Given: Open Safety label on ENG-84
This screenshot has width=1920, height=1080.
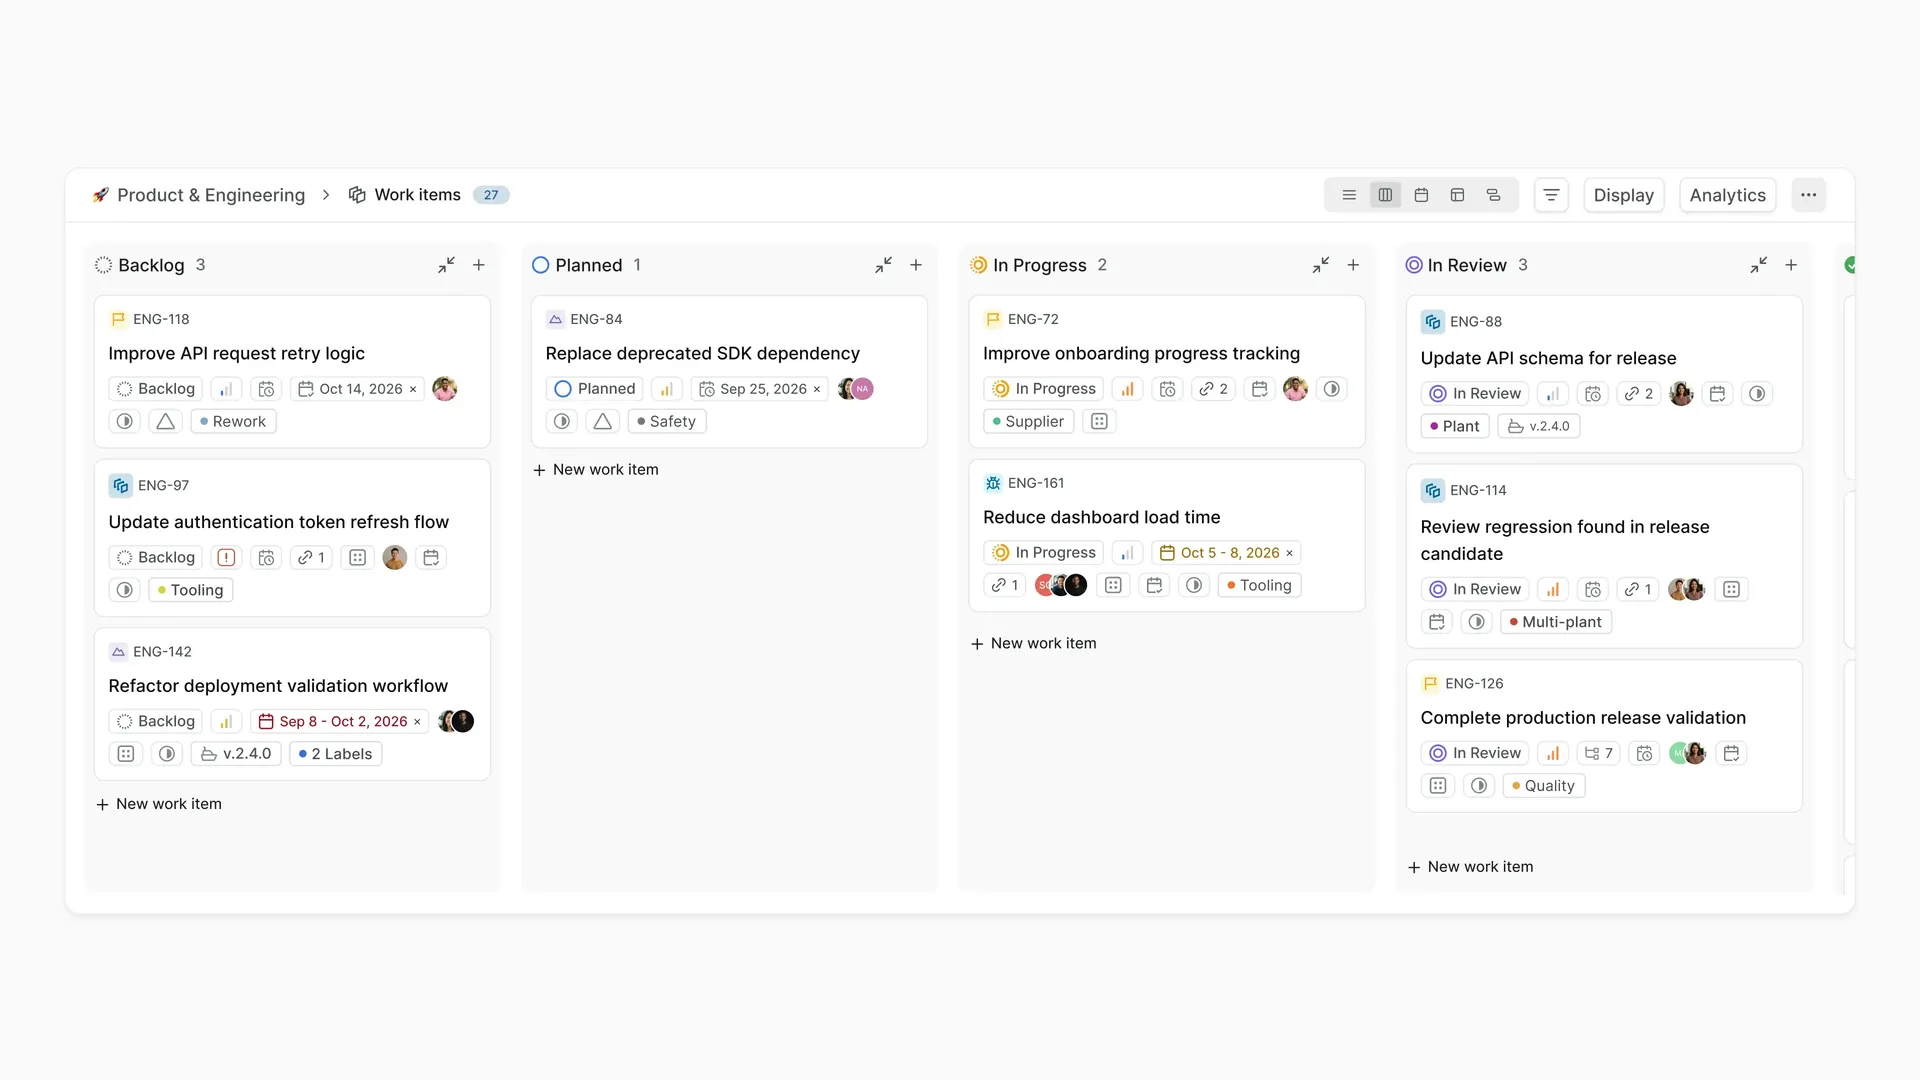Looking at the screenshot, I should click(667, 422).
